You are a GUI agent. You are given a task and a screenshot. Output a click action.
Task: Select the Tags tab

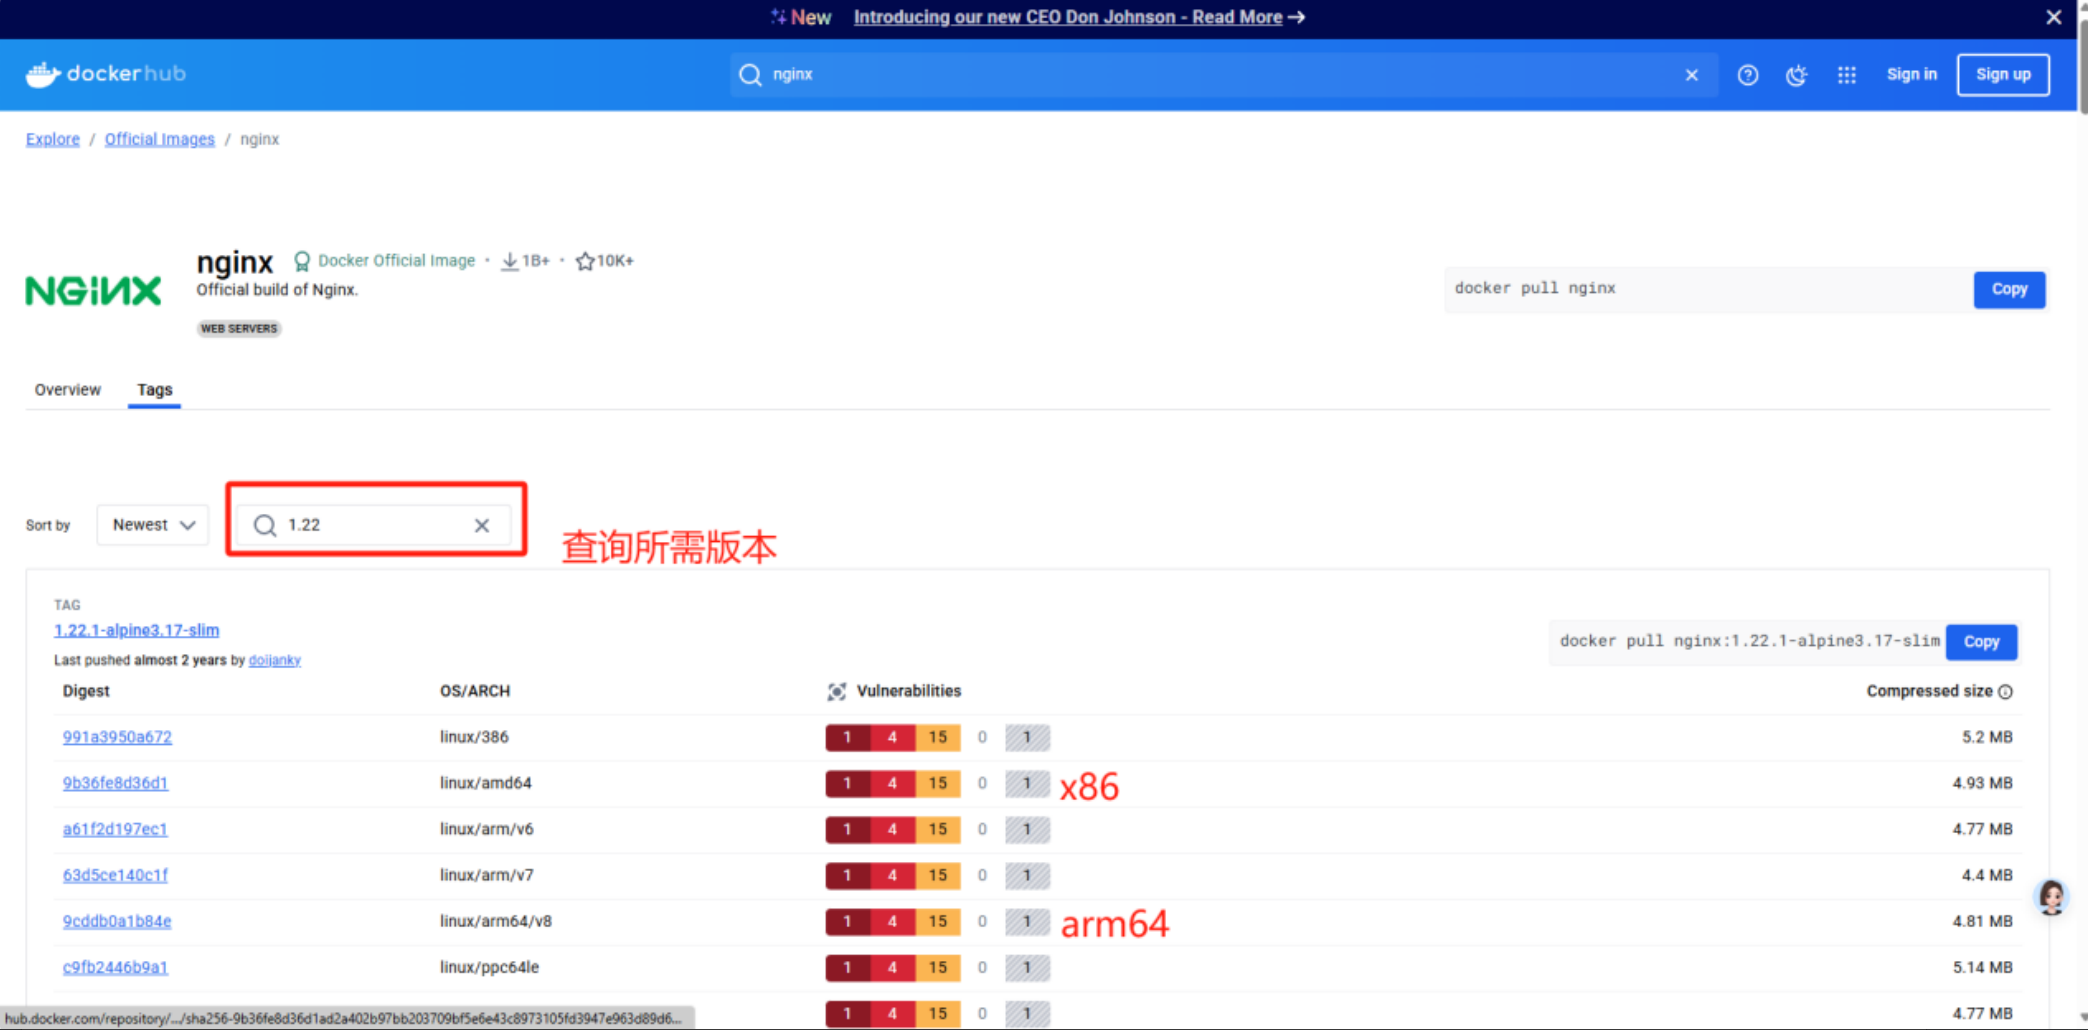(155, 390)
